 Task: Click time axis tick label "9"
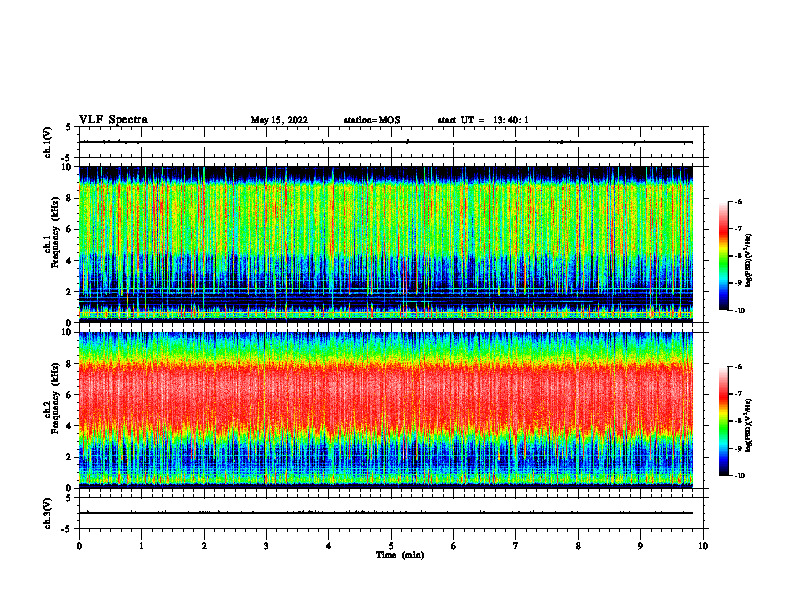click(640, 546)
